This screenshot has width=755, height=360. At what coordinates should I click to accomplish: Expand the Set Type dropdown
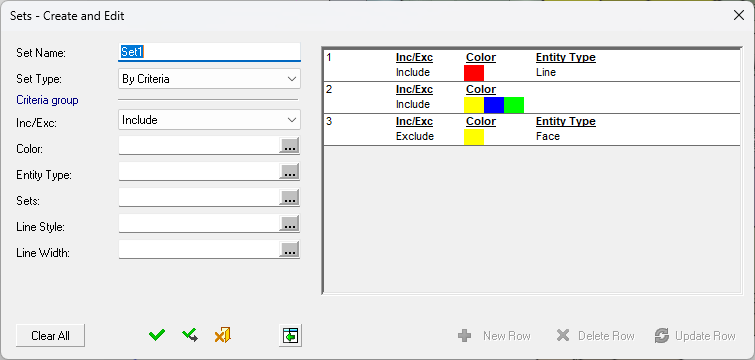click(209, 79)
